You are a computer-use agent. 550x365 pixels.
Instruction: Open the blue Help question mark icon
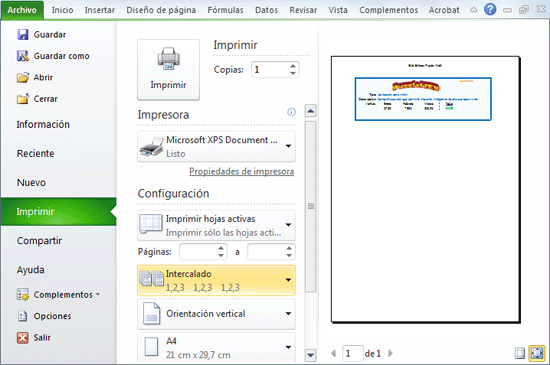pos(490,9)
